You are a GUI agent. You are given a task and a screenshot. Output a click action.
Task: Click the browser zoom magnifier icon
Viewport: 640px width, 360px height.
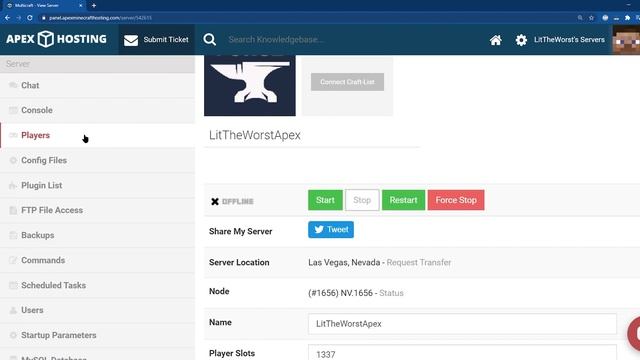point(580,18)
